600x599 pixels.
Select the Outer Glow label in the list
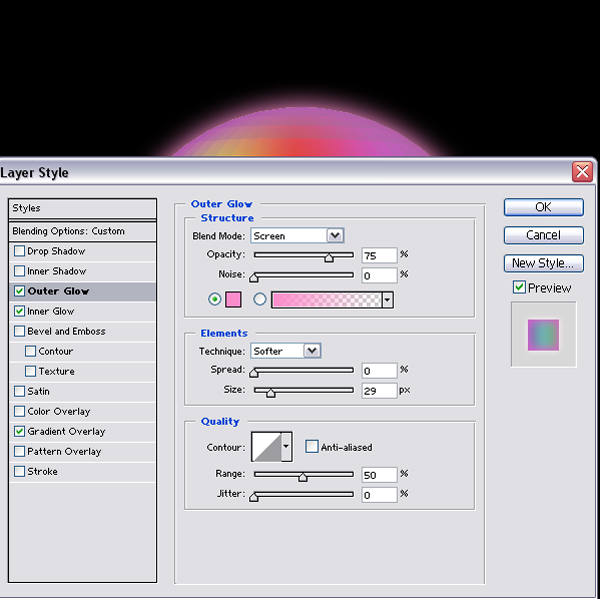click(x=58, y=291)
